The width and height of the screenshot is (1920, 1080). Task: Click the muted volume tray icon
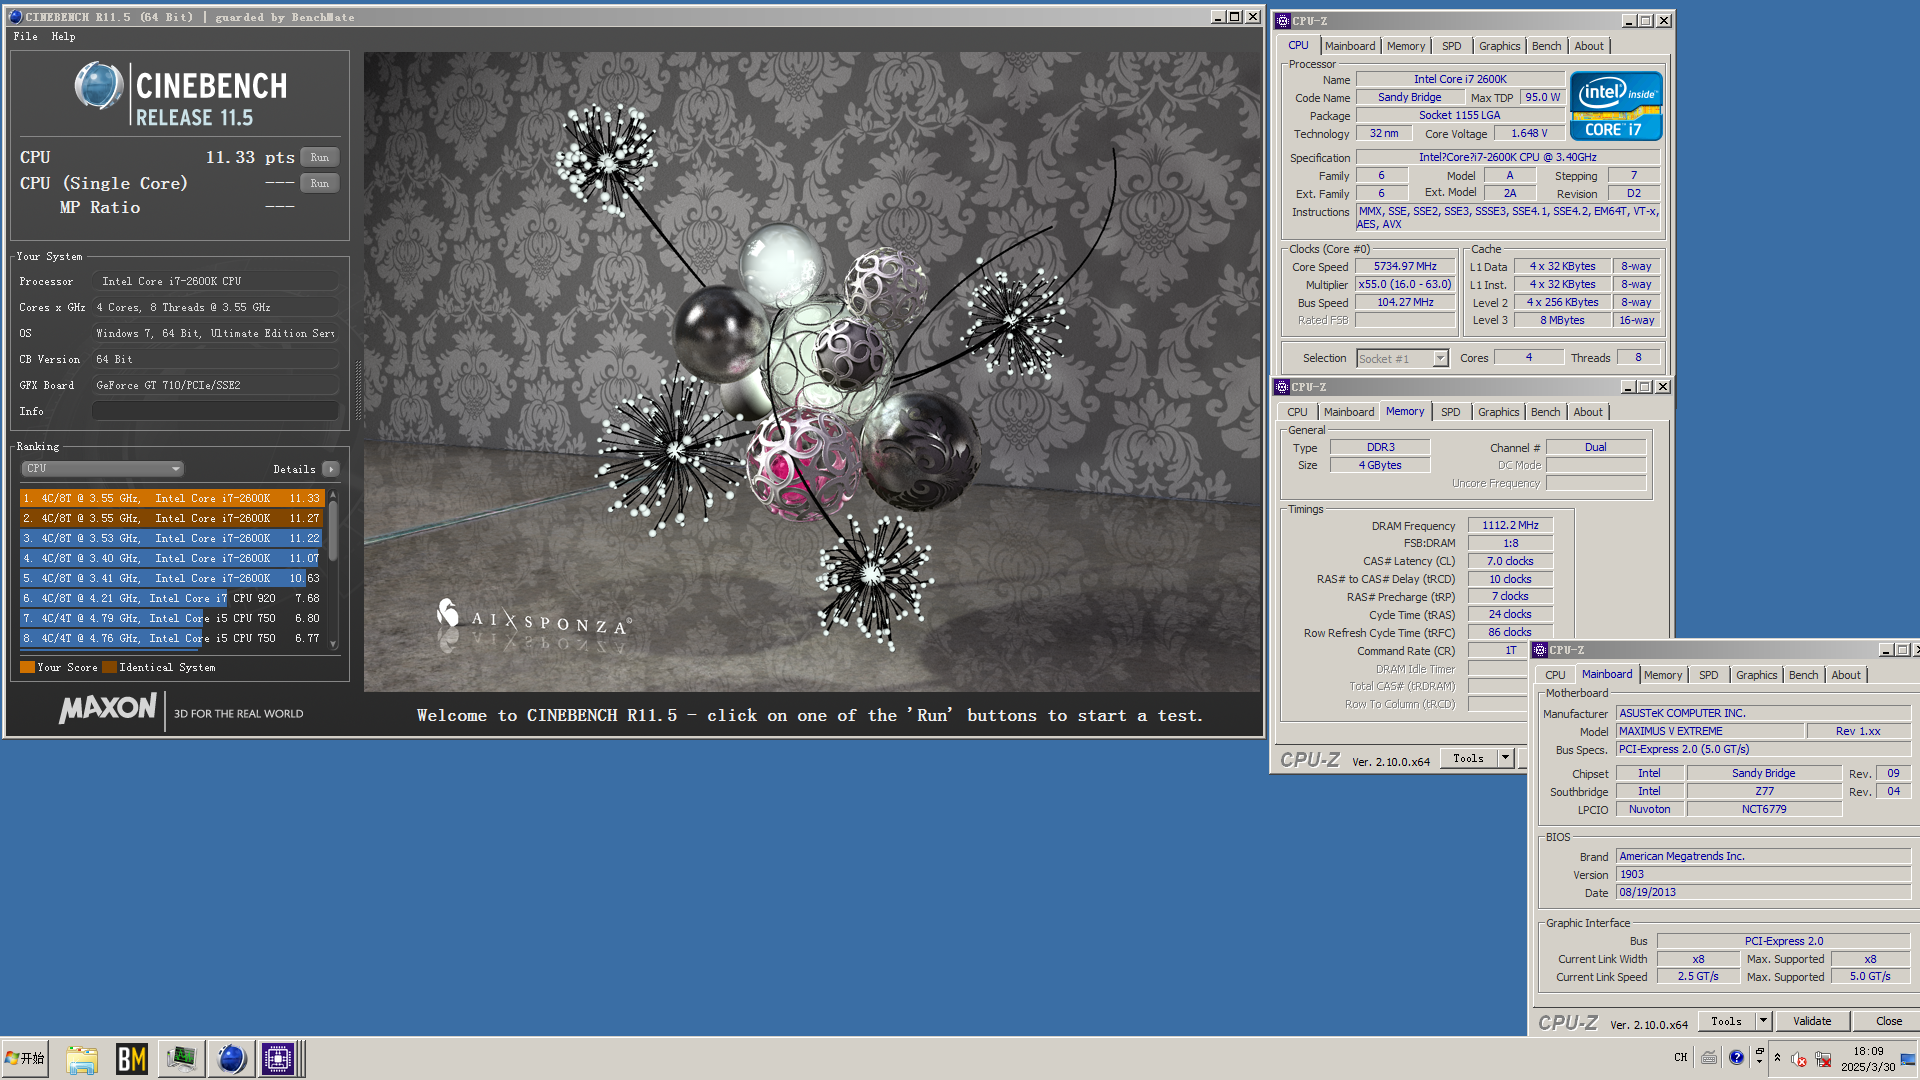[x=1799, y=1059]
